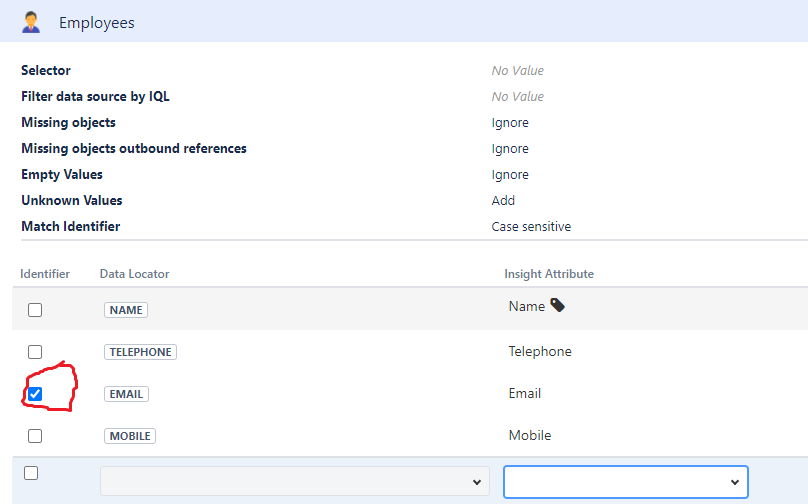Click the Employees heading title
This screenshot has height=504, width=808.
click(x=97, y=23)
